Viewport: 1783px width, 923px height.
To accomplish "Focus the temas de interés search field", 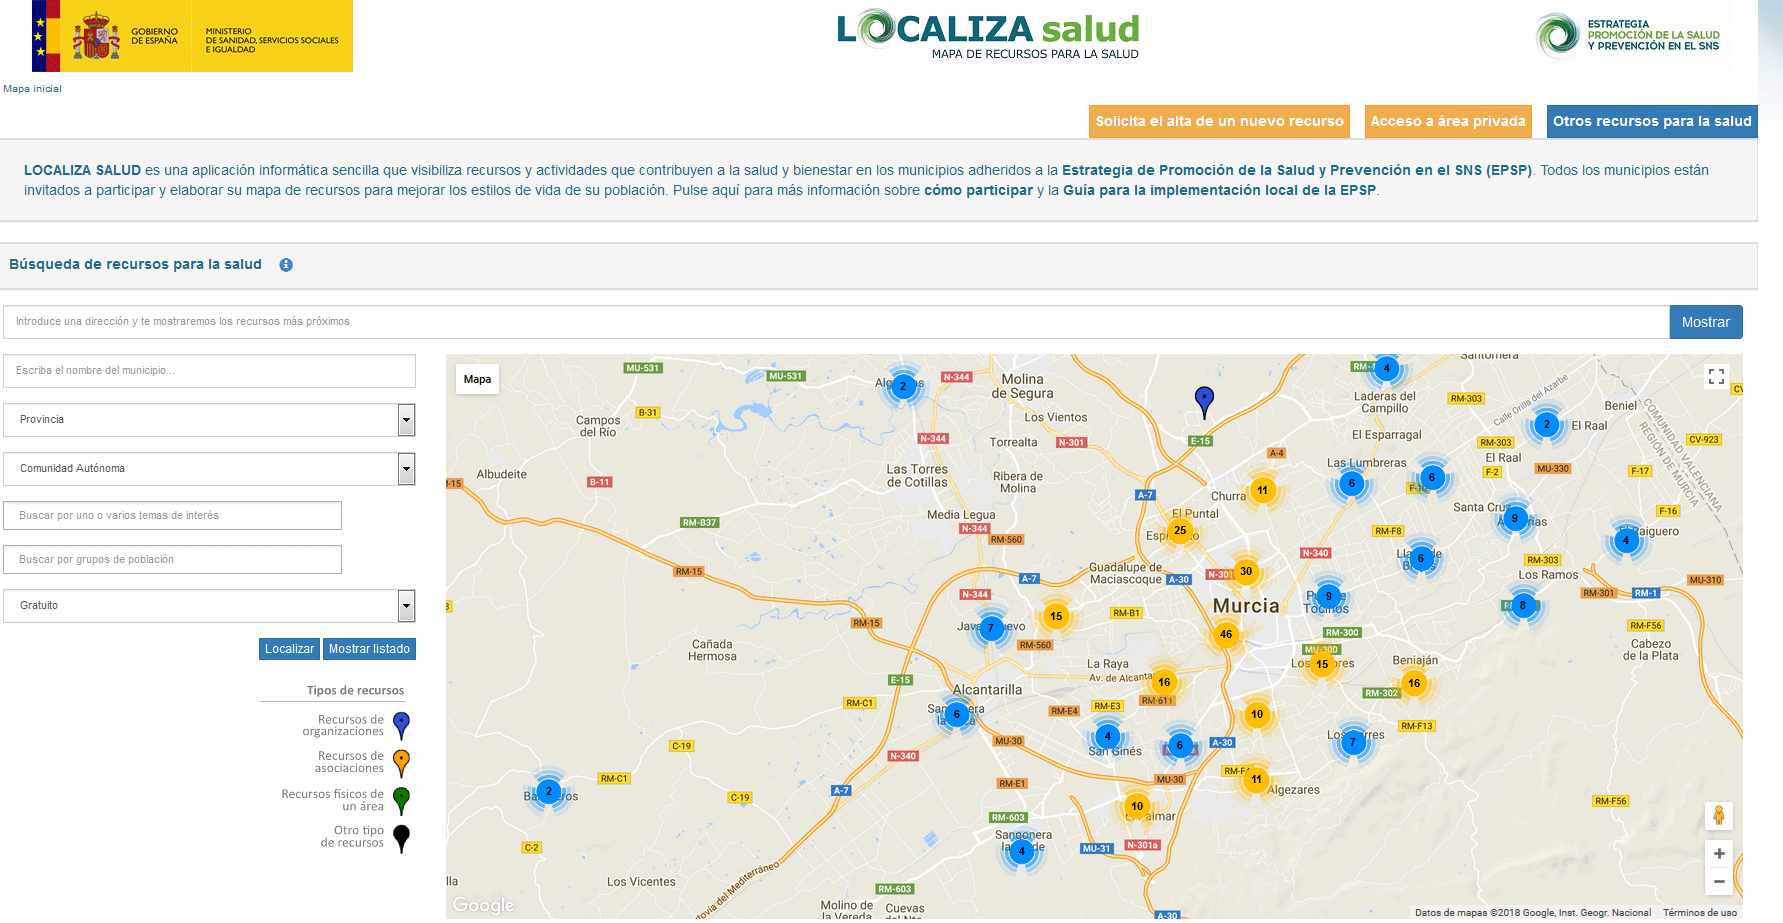I will [172, 516].
